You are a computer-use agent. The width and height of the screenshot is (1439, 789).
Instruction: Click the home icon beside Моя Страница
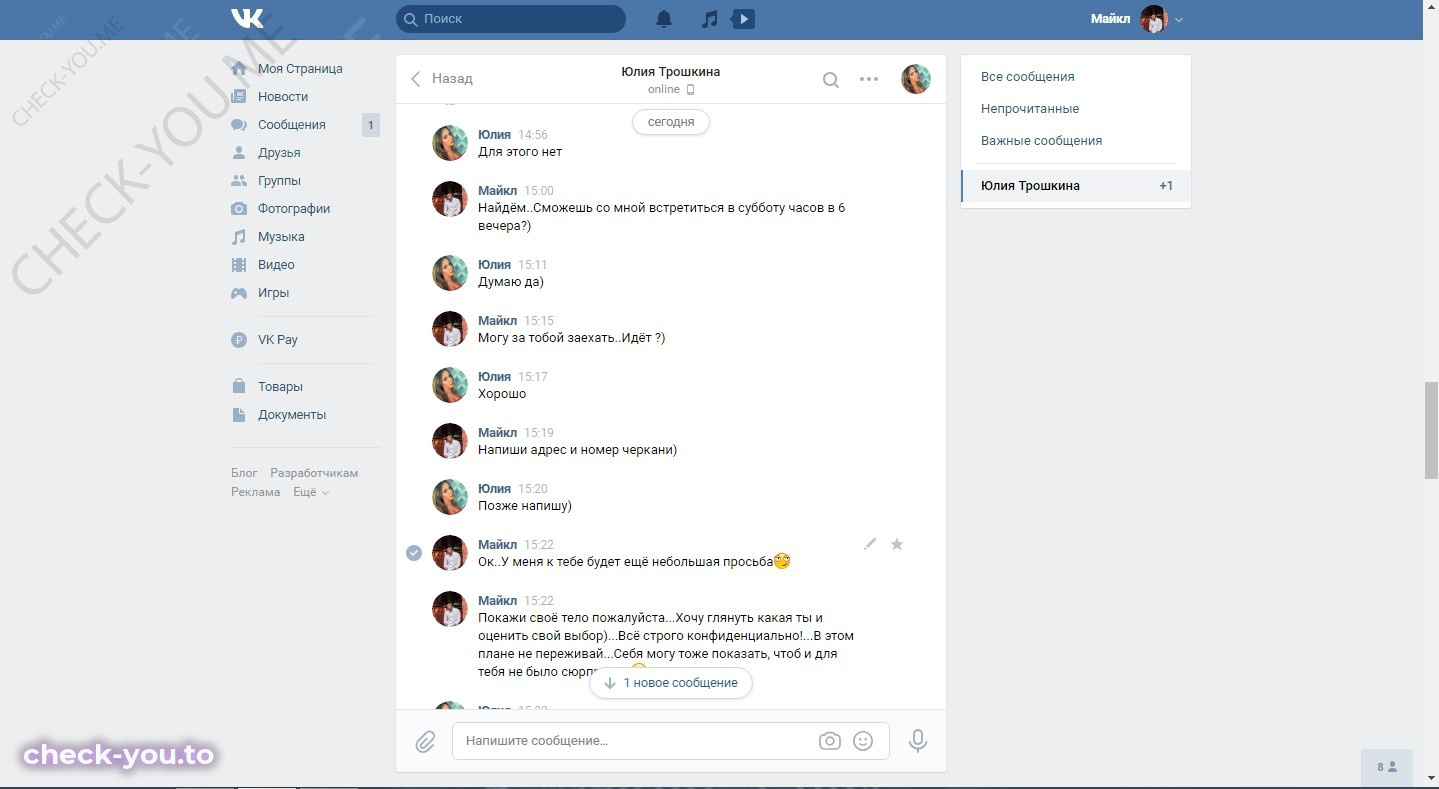tap(239, 69)
